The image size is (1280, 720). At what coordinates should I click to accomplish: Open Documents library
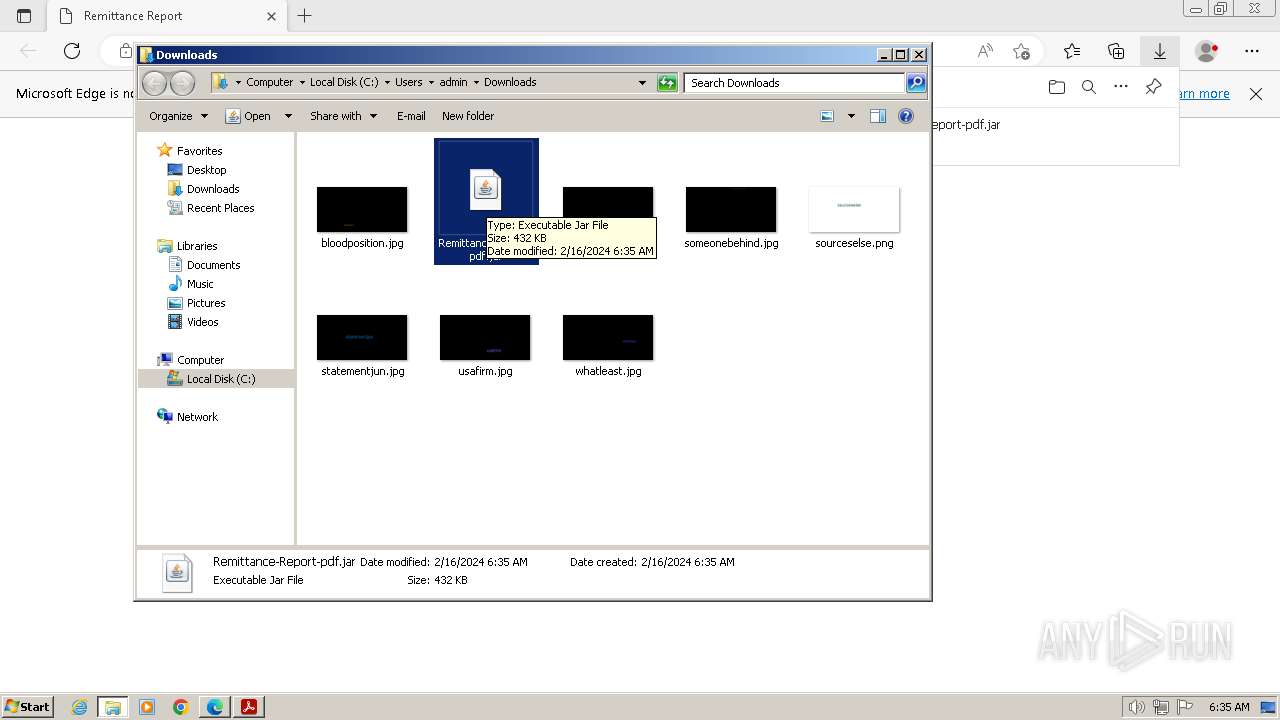213,265
